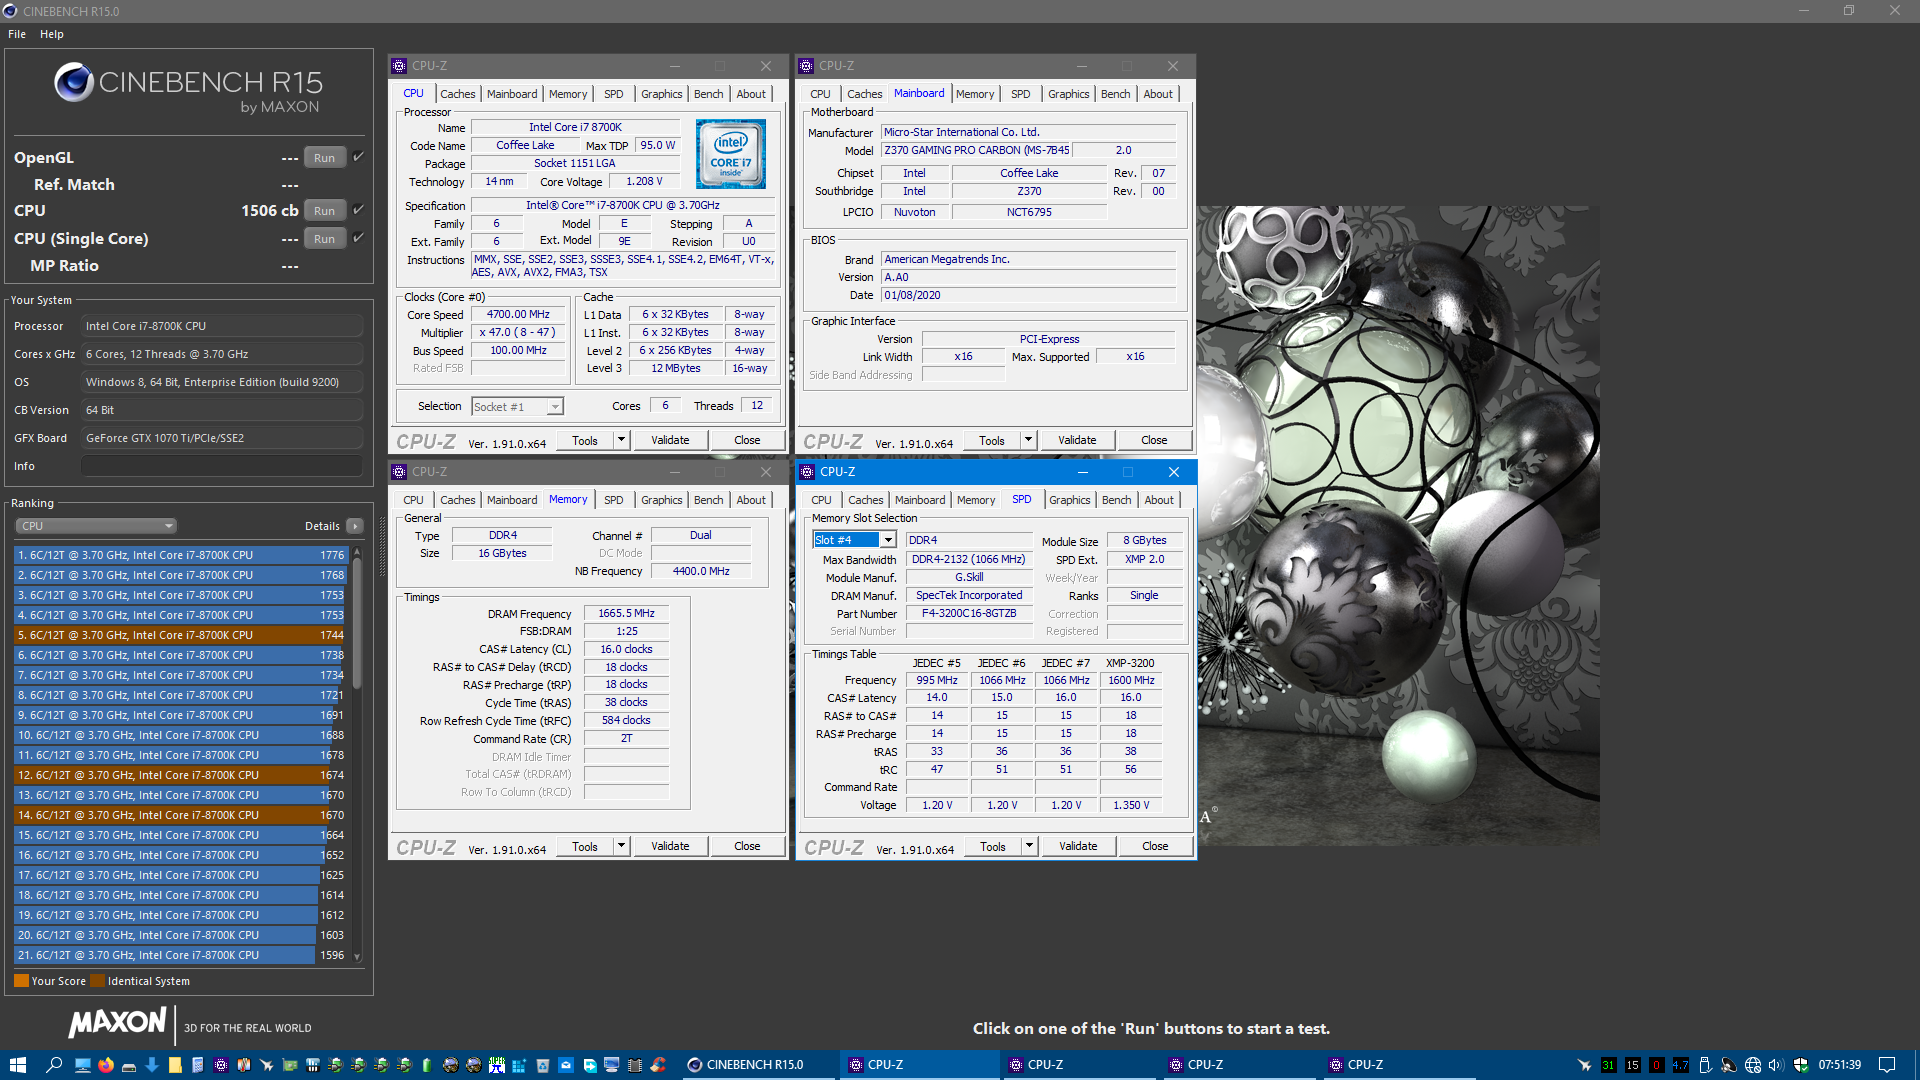Expand Tools arrow in Mainboard tab window
This screenshot has height=1080, width=1920.
point(1028,440)
